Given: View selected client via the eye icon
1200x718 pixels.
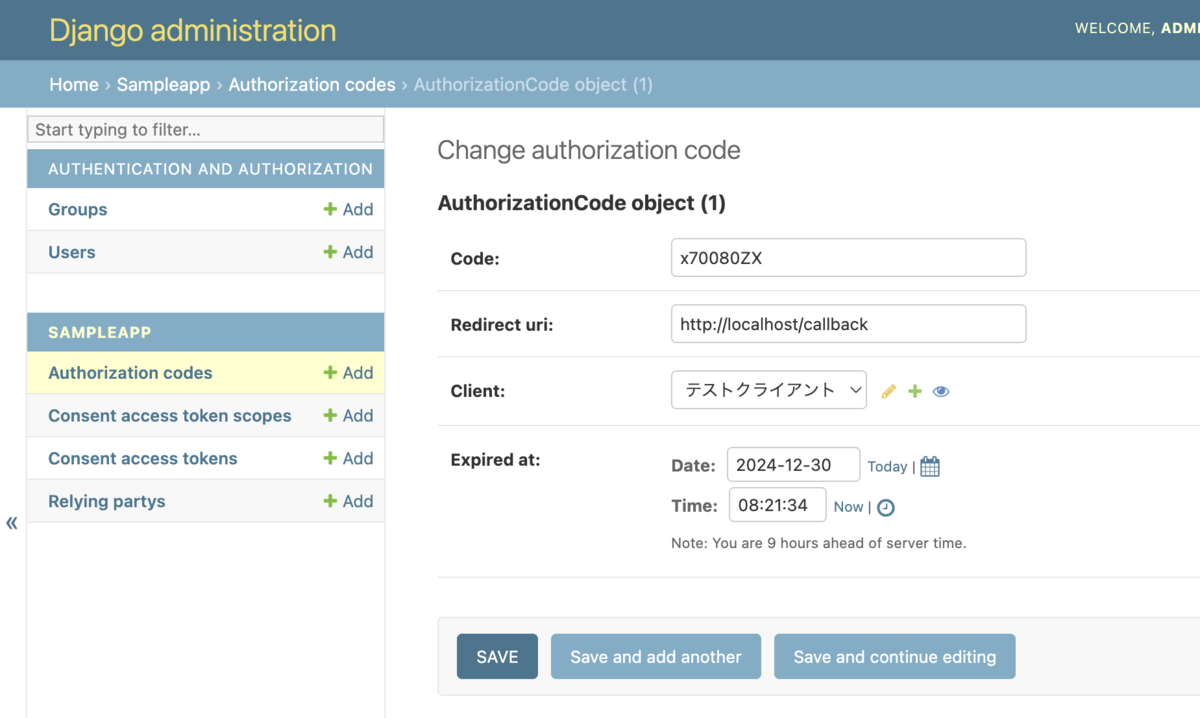Looking at the screenshot, I should (x=941, y=392).
